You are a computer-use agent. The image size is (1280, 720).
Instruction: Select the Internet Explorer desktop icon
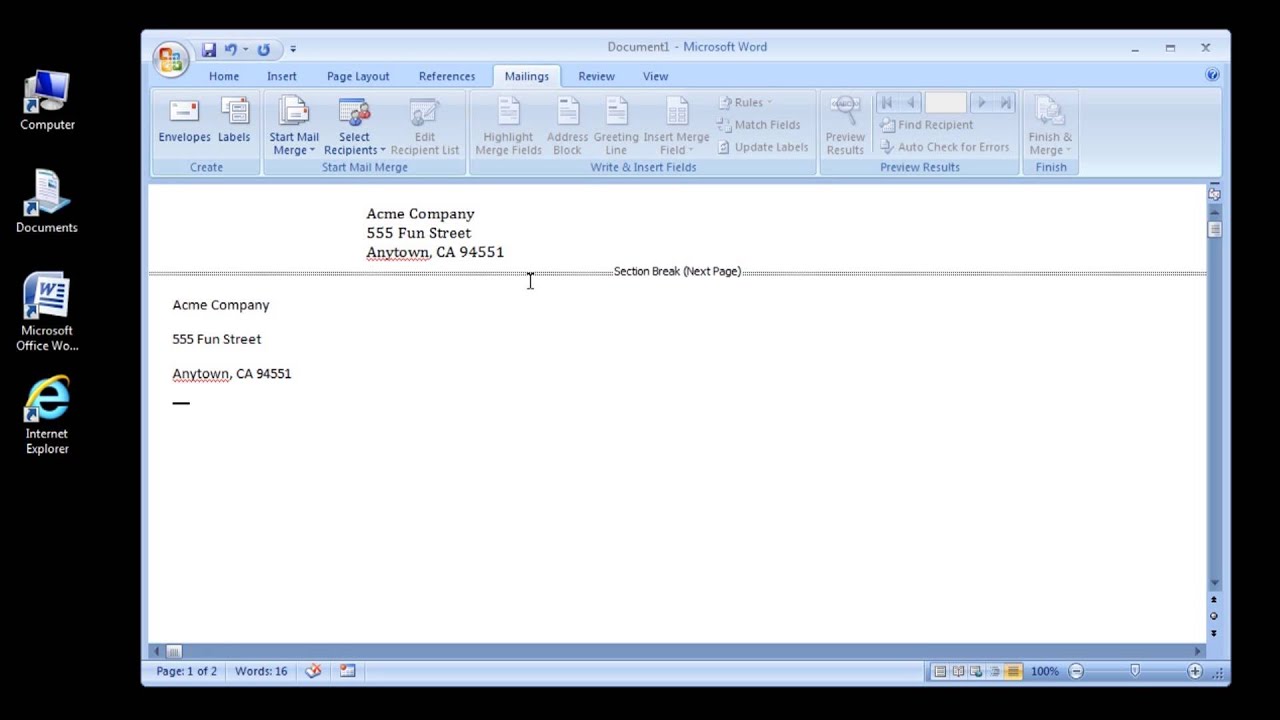point(47,416)
